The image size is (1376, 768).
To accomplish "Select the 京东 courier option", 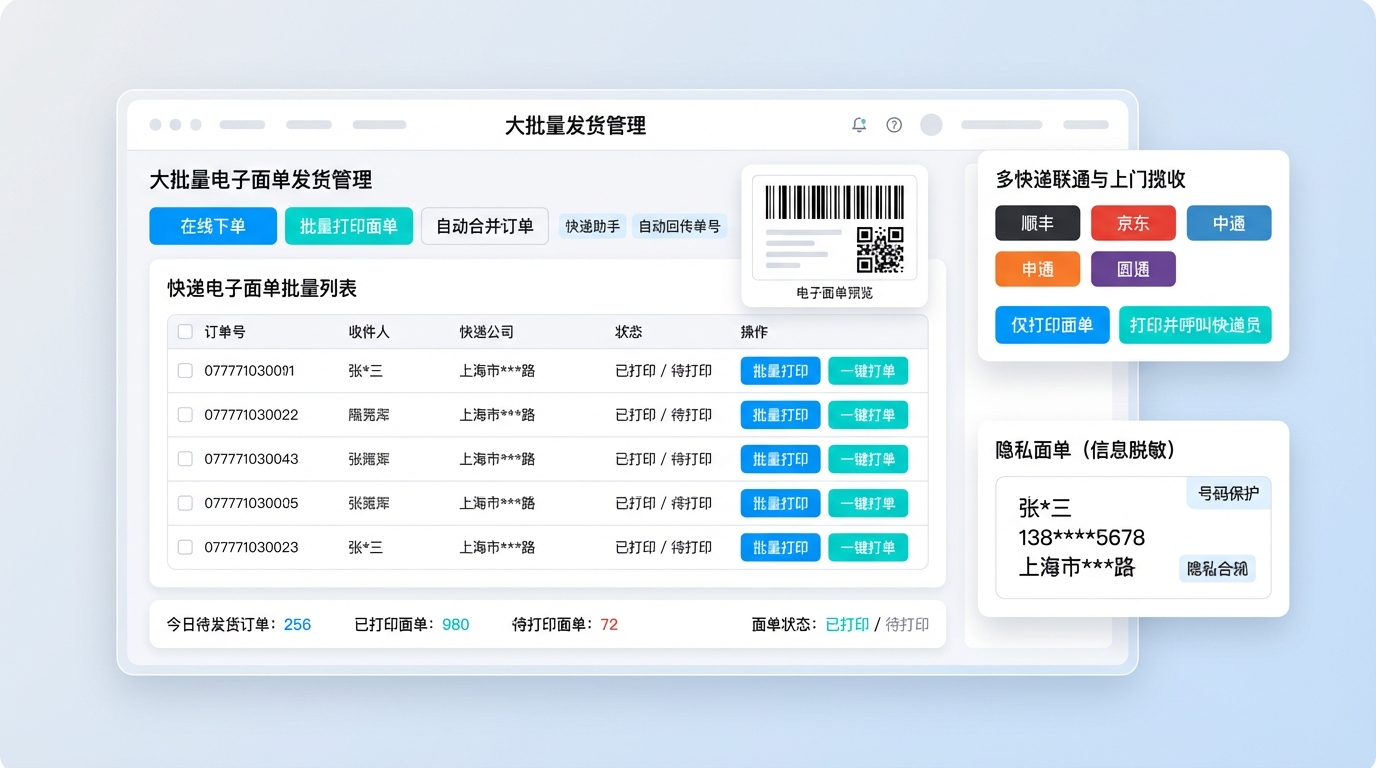I will tap(1133, 223).
